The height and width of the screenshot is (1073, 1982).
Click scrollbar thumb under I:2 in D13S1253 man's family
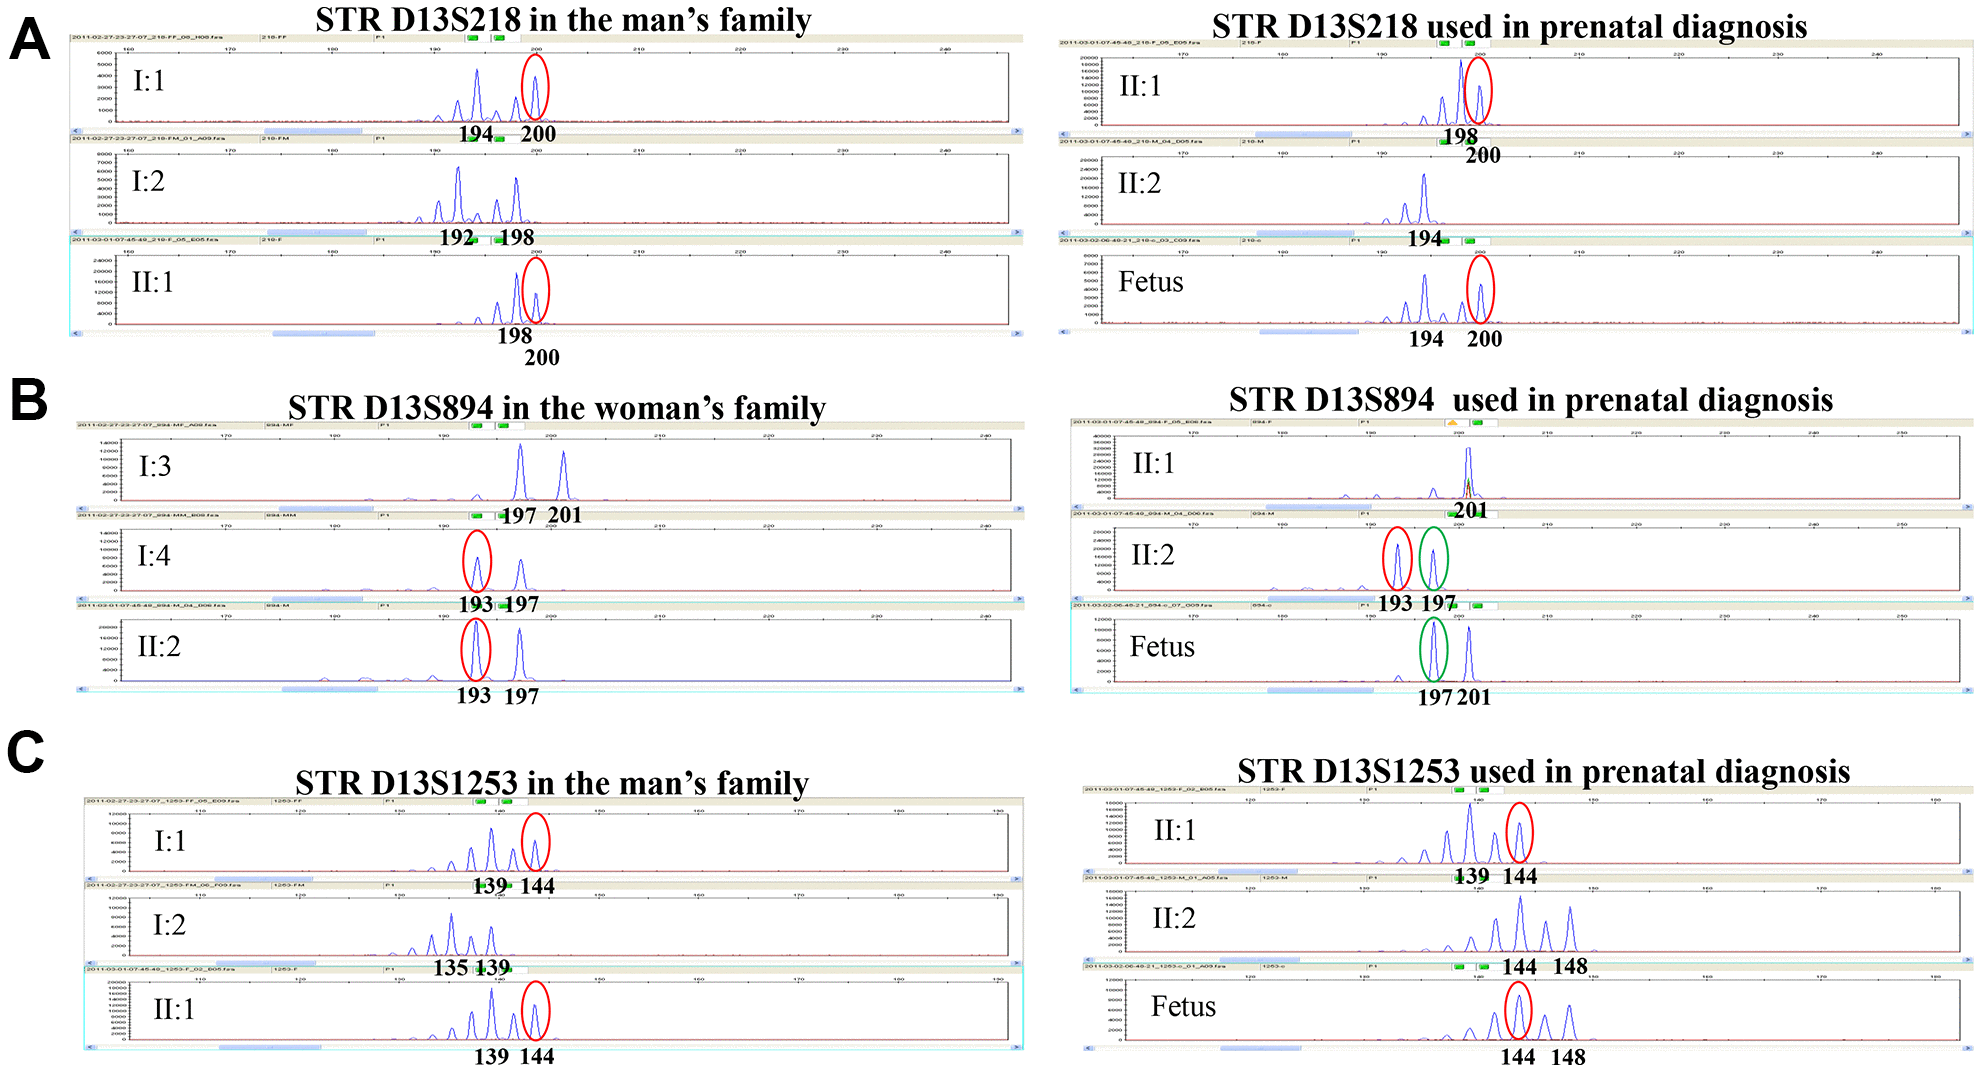tap(265, 963)
